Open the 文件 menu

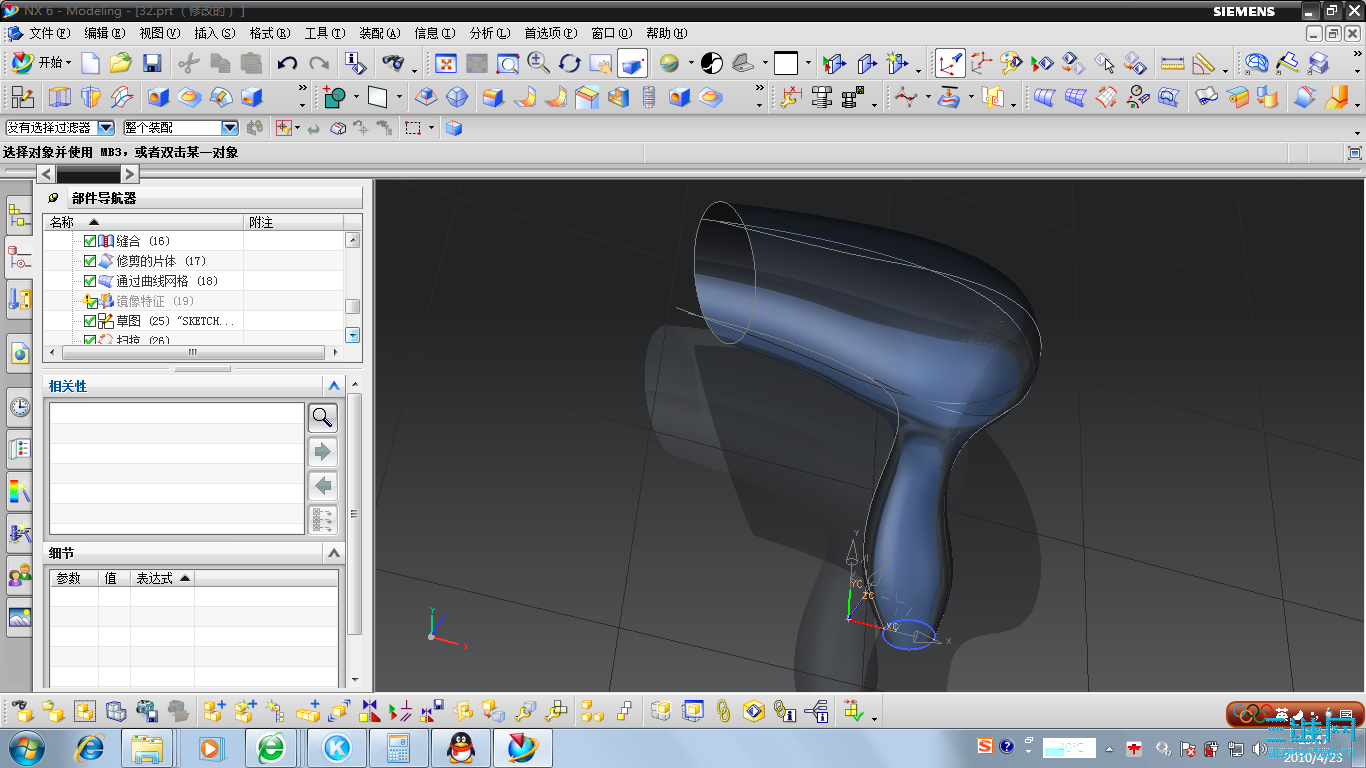click(48, 33)
